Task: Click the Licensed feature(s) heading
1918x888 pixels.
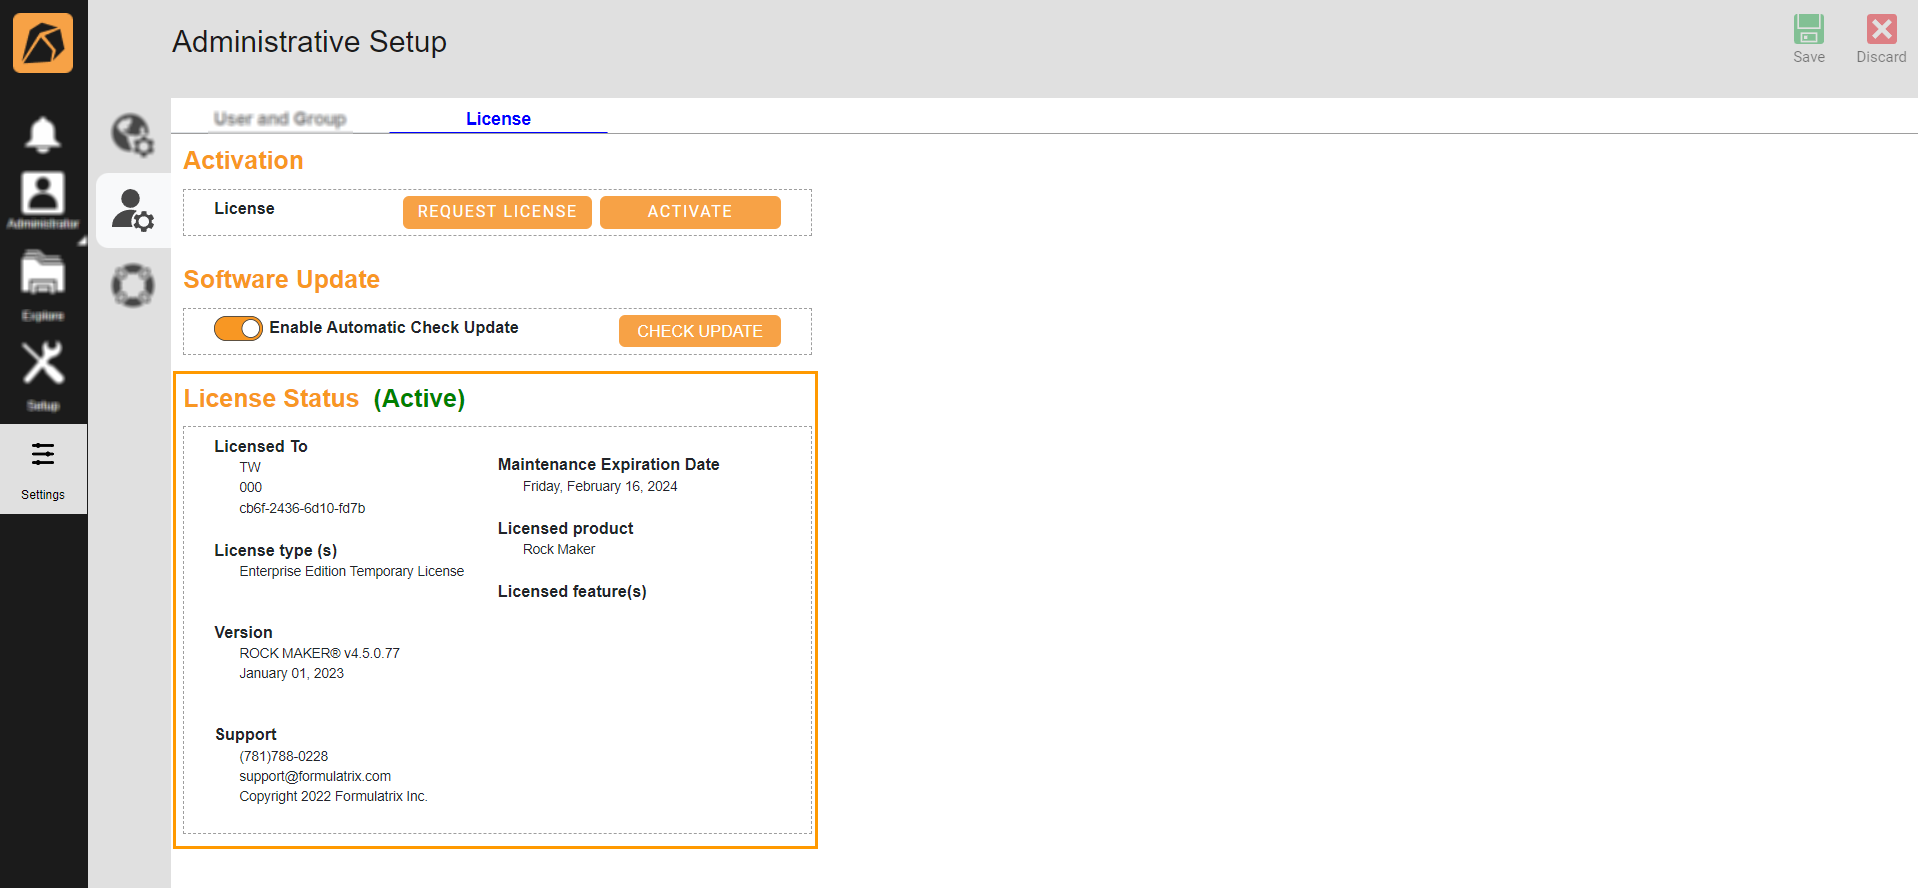Action: (x=572, y=592)
